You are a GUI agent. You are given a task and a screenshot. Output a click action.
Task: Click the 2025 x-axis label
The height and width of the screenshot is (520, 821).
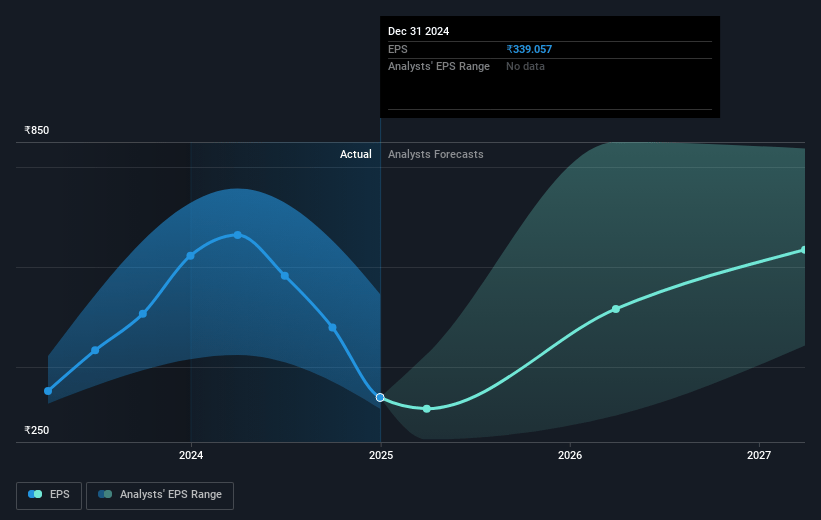pyautogui.click(x=381, y=455)
